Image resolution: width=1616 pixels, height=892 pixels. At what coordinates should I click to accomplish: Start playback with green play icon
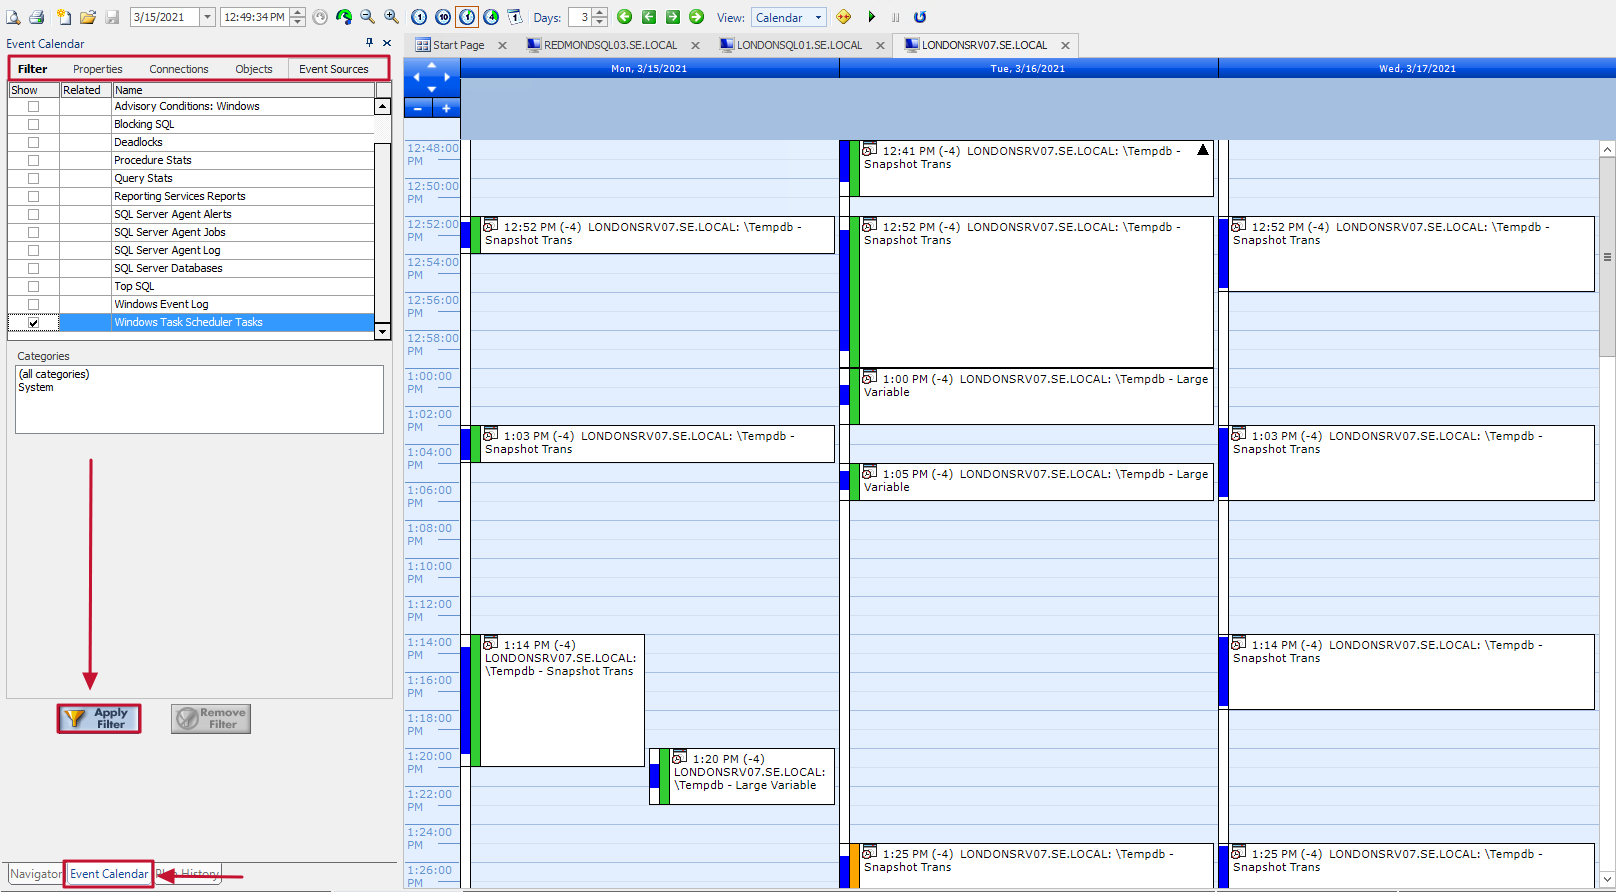tap(871, 17)
